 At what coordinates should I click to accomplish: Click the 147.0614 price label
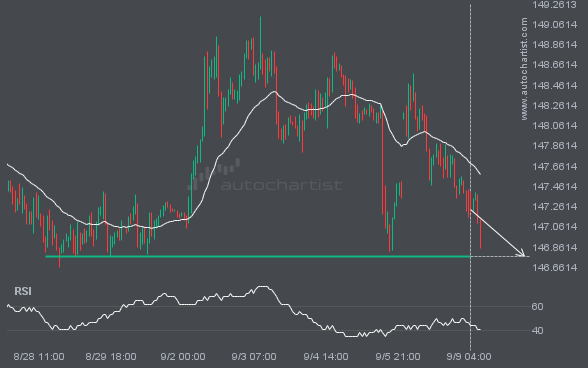point(554,227)
